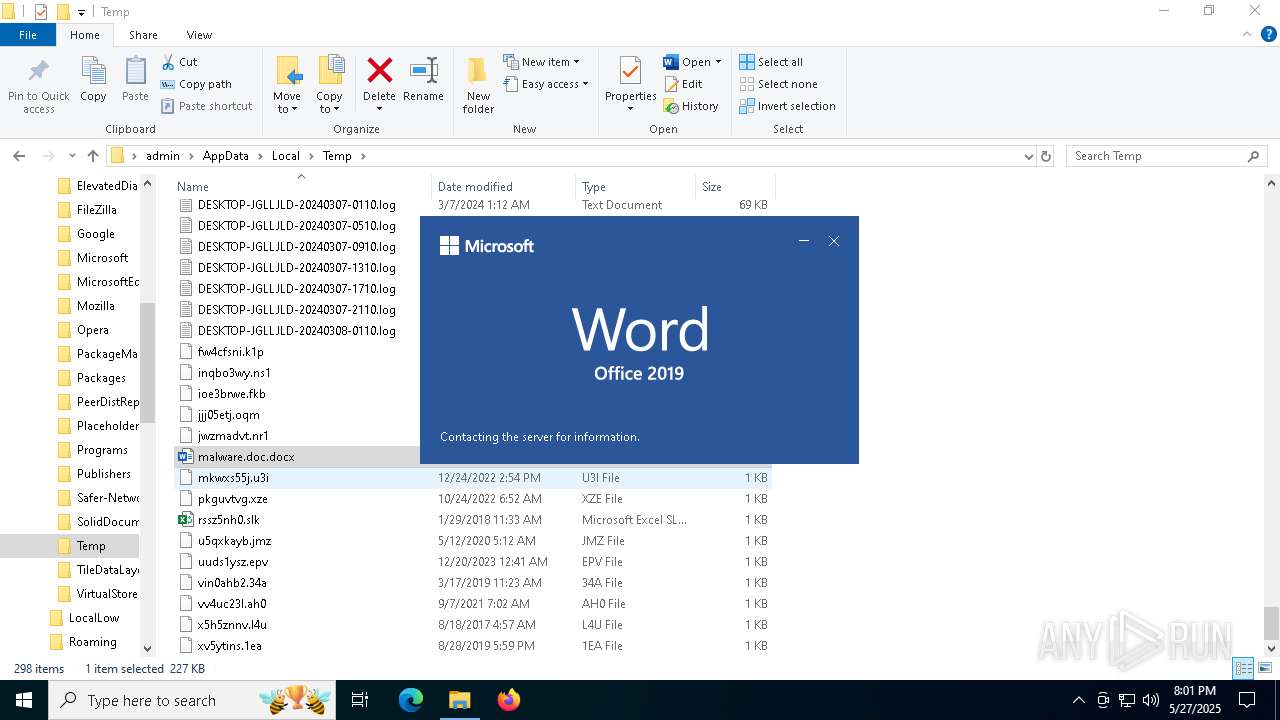Viewport: 1280px width, 720px height.
Task: Click AppData in the address path
Action: pos(226,156)
